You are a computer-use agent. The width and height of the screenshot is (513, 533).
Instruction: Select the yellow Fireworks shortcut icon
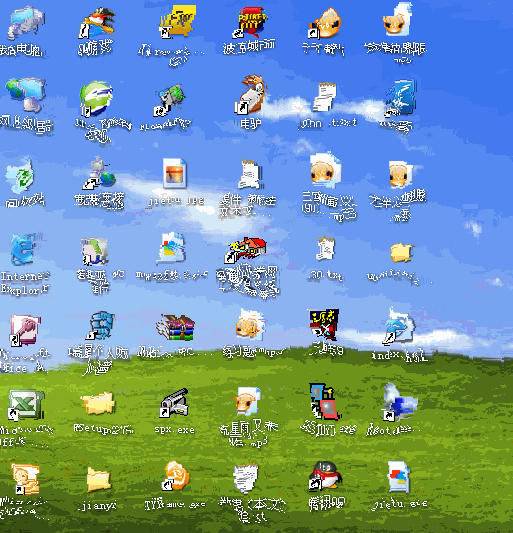(x=177, y=21)
